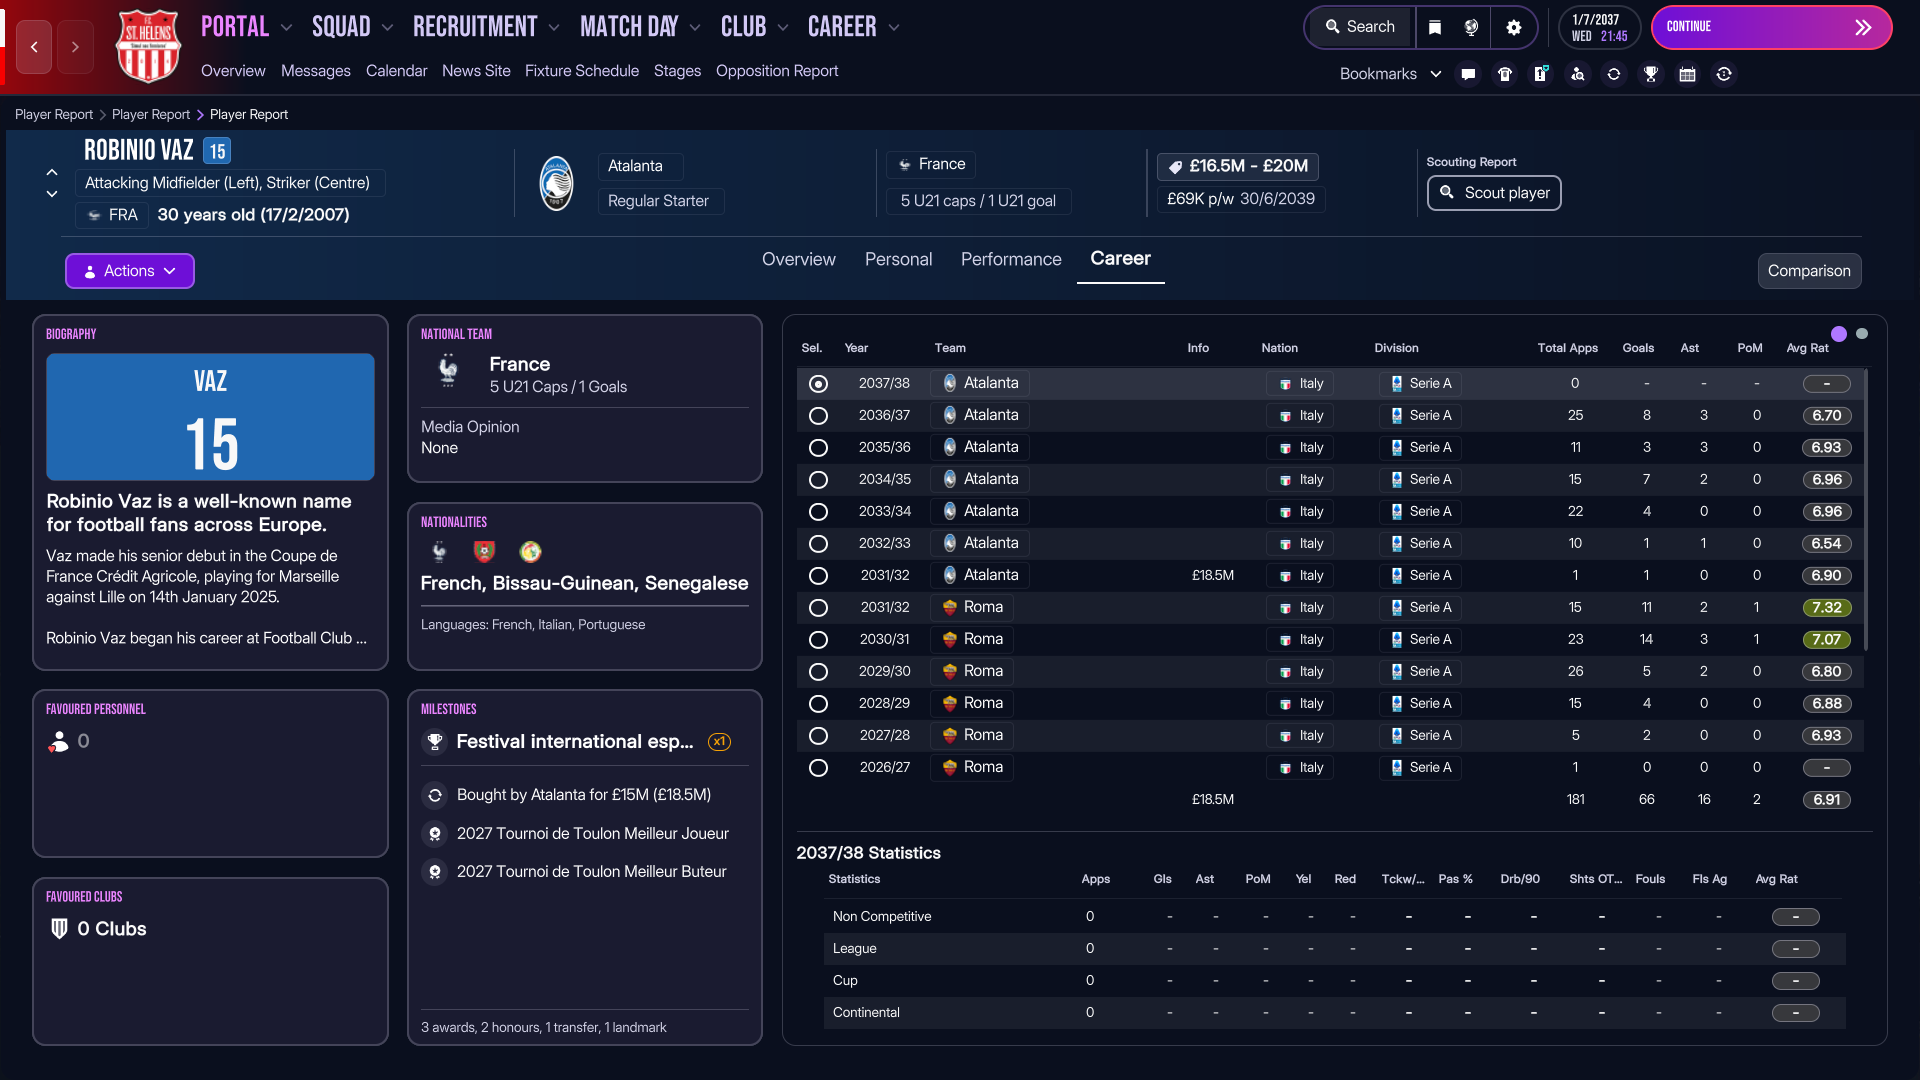
Task: Select the 2036/37 Atalanta season radio button
Action: click(x=818, y=416)
